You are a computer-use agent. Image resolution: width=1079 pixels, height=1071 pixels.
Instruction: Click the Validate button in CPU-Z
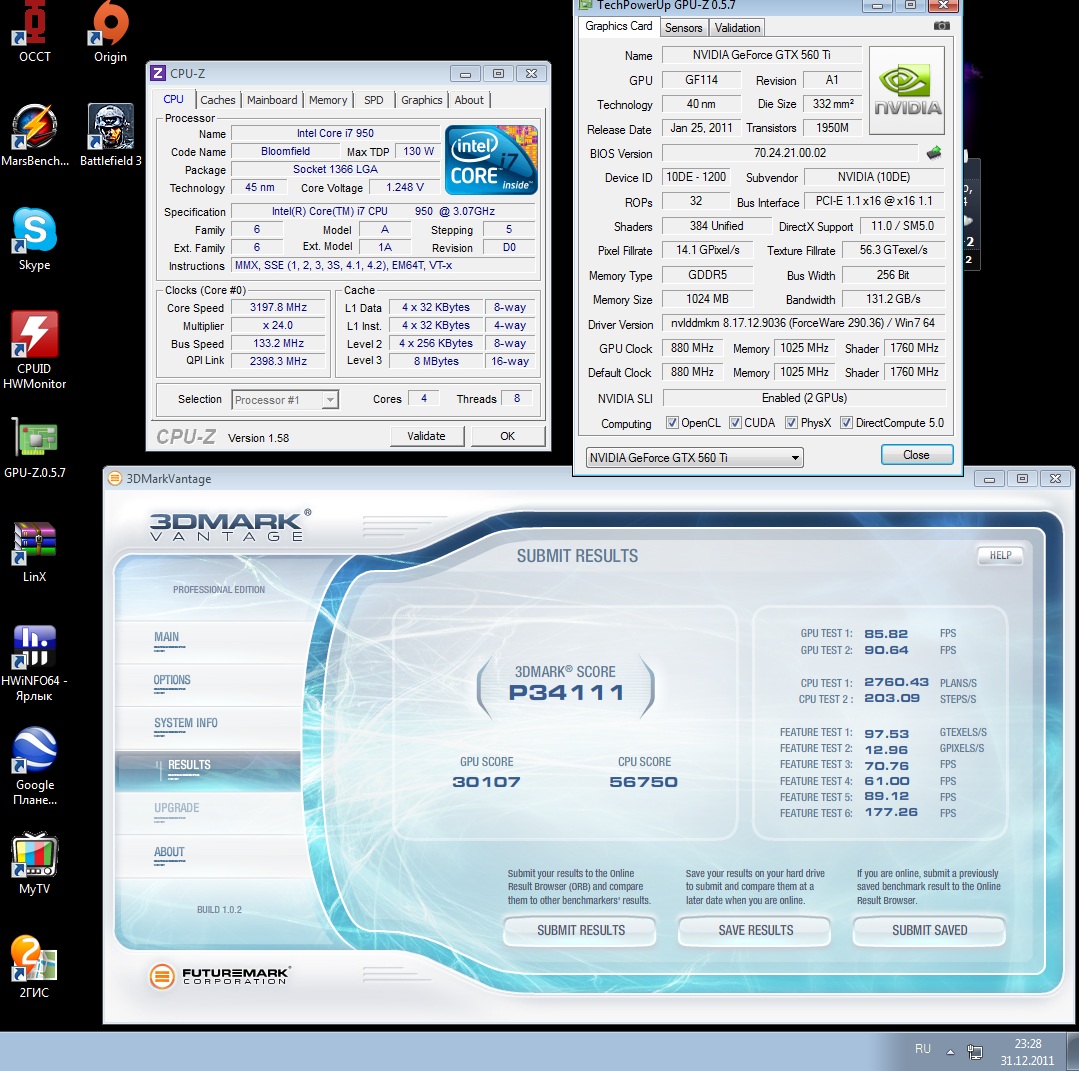(427, 436)
